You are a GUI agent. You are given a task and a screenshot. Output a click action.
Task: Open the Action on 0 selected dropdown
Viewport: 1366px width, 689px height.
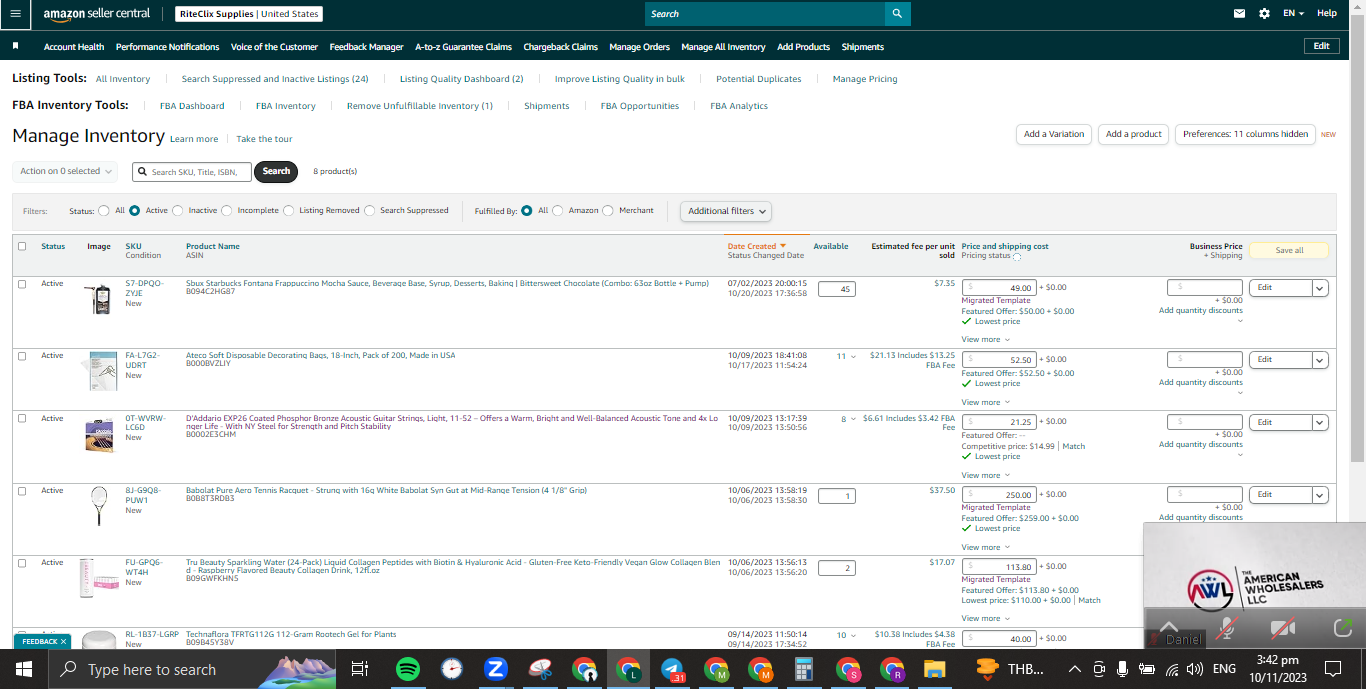(x=65, y=171)
